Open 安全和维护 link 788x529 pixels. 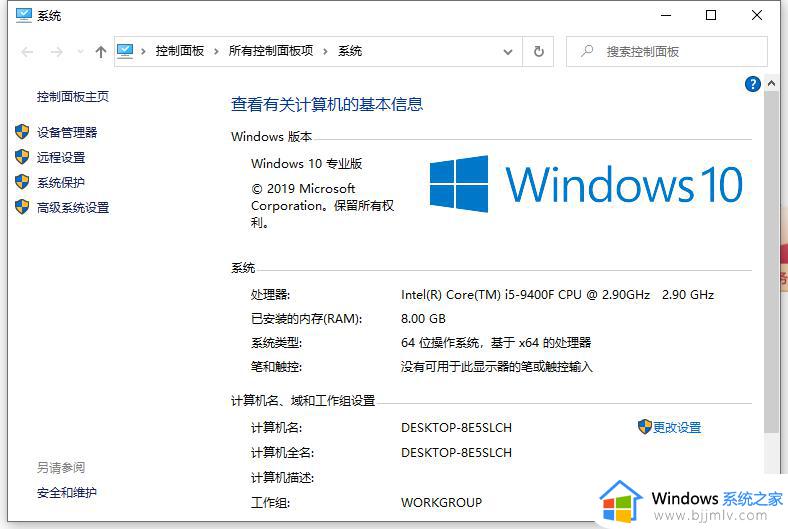(67, 493)
